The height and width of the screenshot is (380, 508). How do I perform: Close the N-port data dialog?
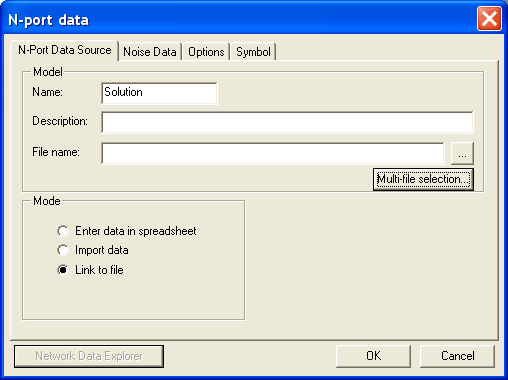[489, 19]
